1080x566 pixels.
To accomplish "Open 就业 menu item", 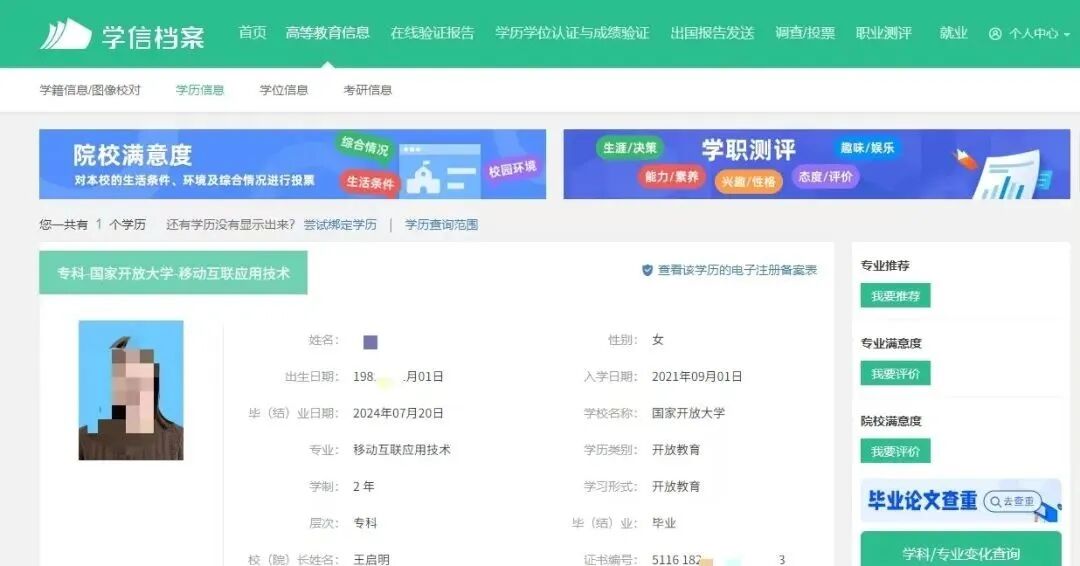I will (x=954, y=33).
